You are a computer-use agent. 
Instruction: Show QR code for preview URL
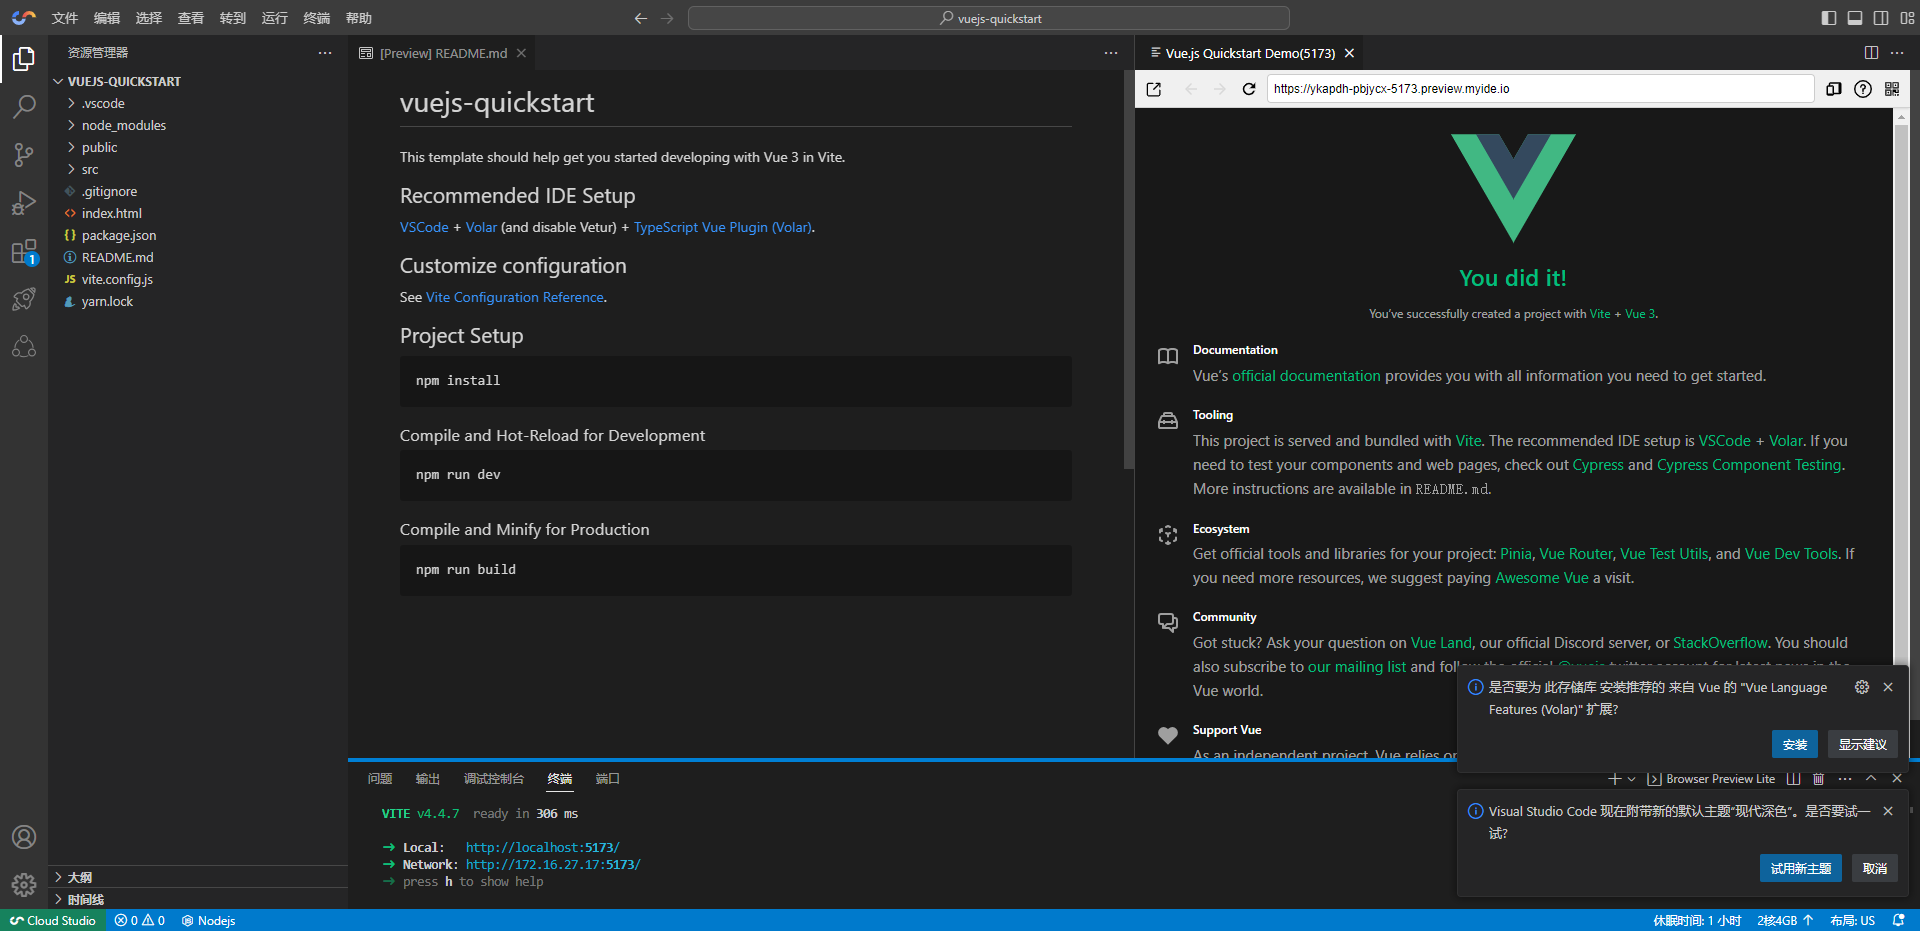click(1892, 89)
